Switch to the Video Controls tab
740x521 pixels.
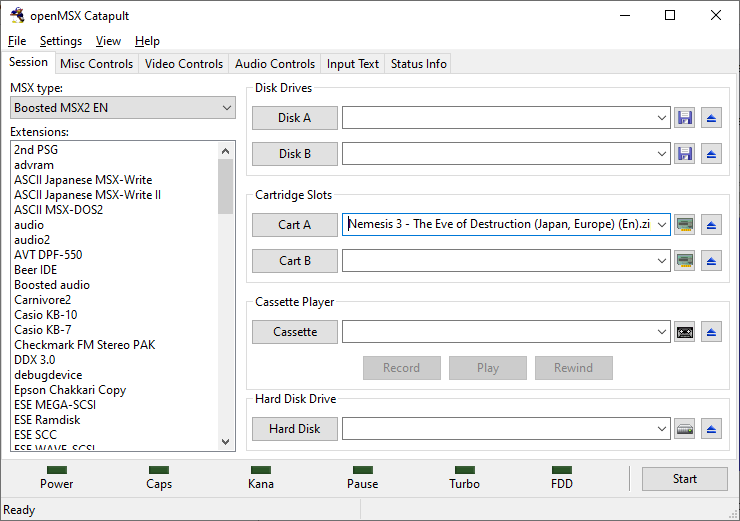(184, 64)
